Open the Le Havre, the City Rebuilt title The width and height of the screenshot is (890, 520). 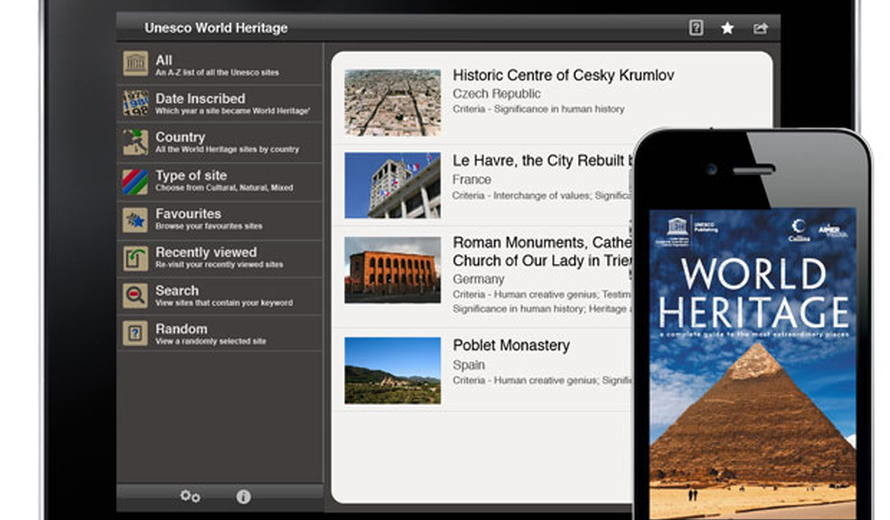tap(543, 161)
